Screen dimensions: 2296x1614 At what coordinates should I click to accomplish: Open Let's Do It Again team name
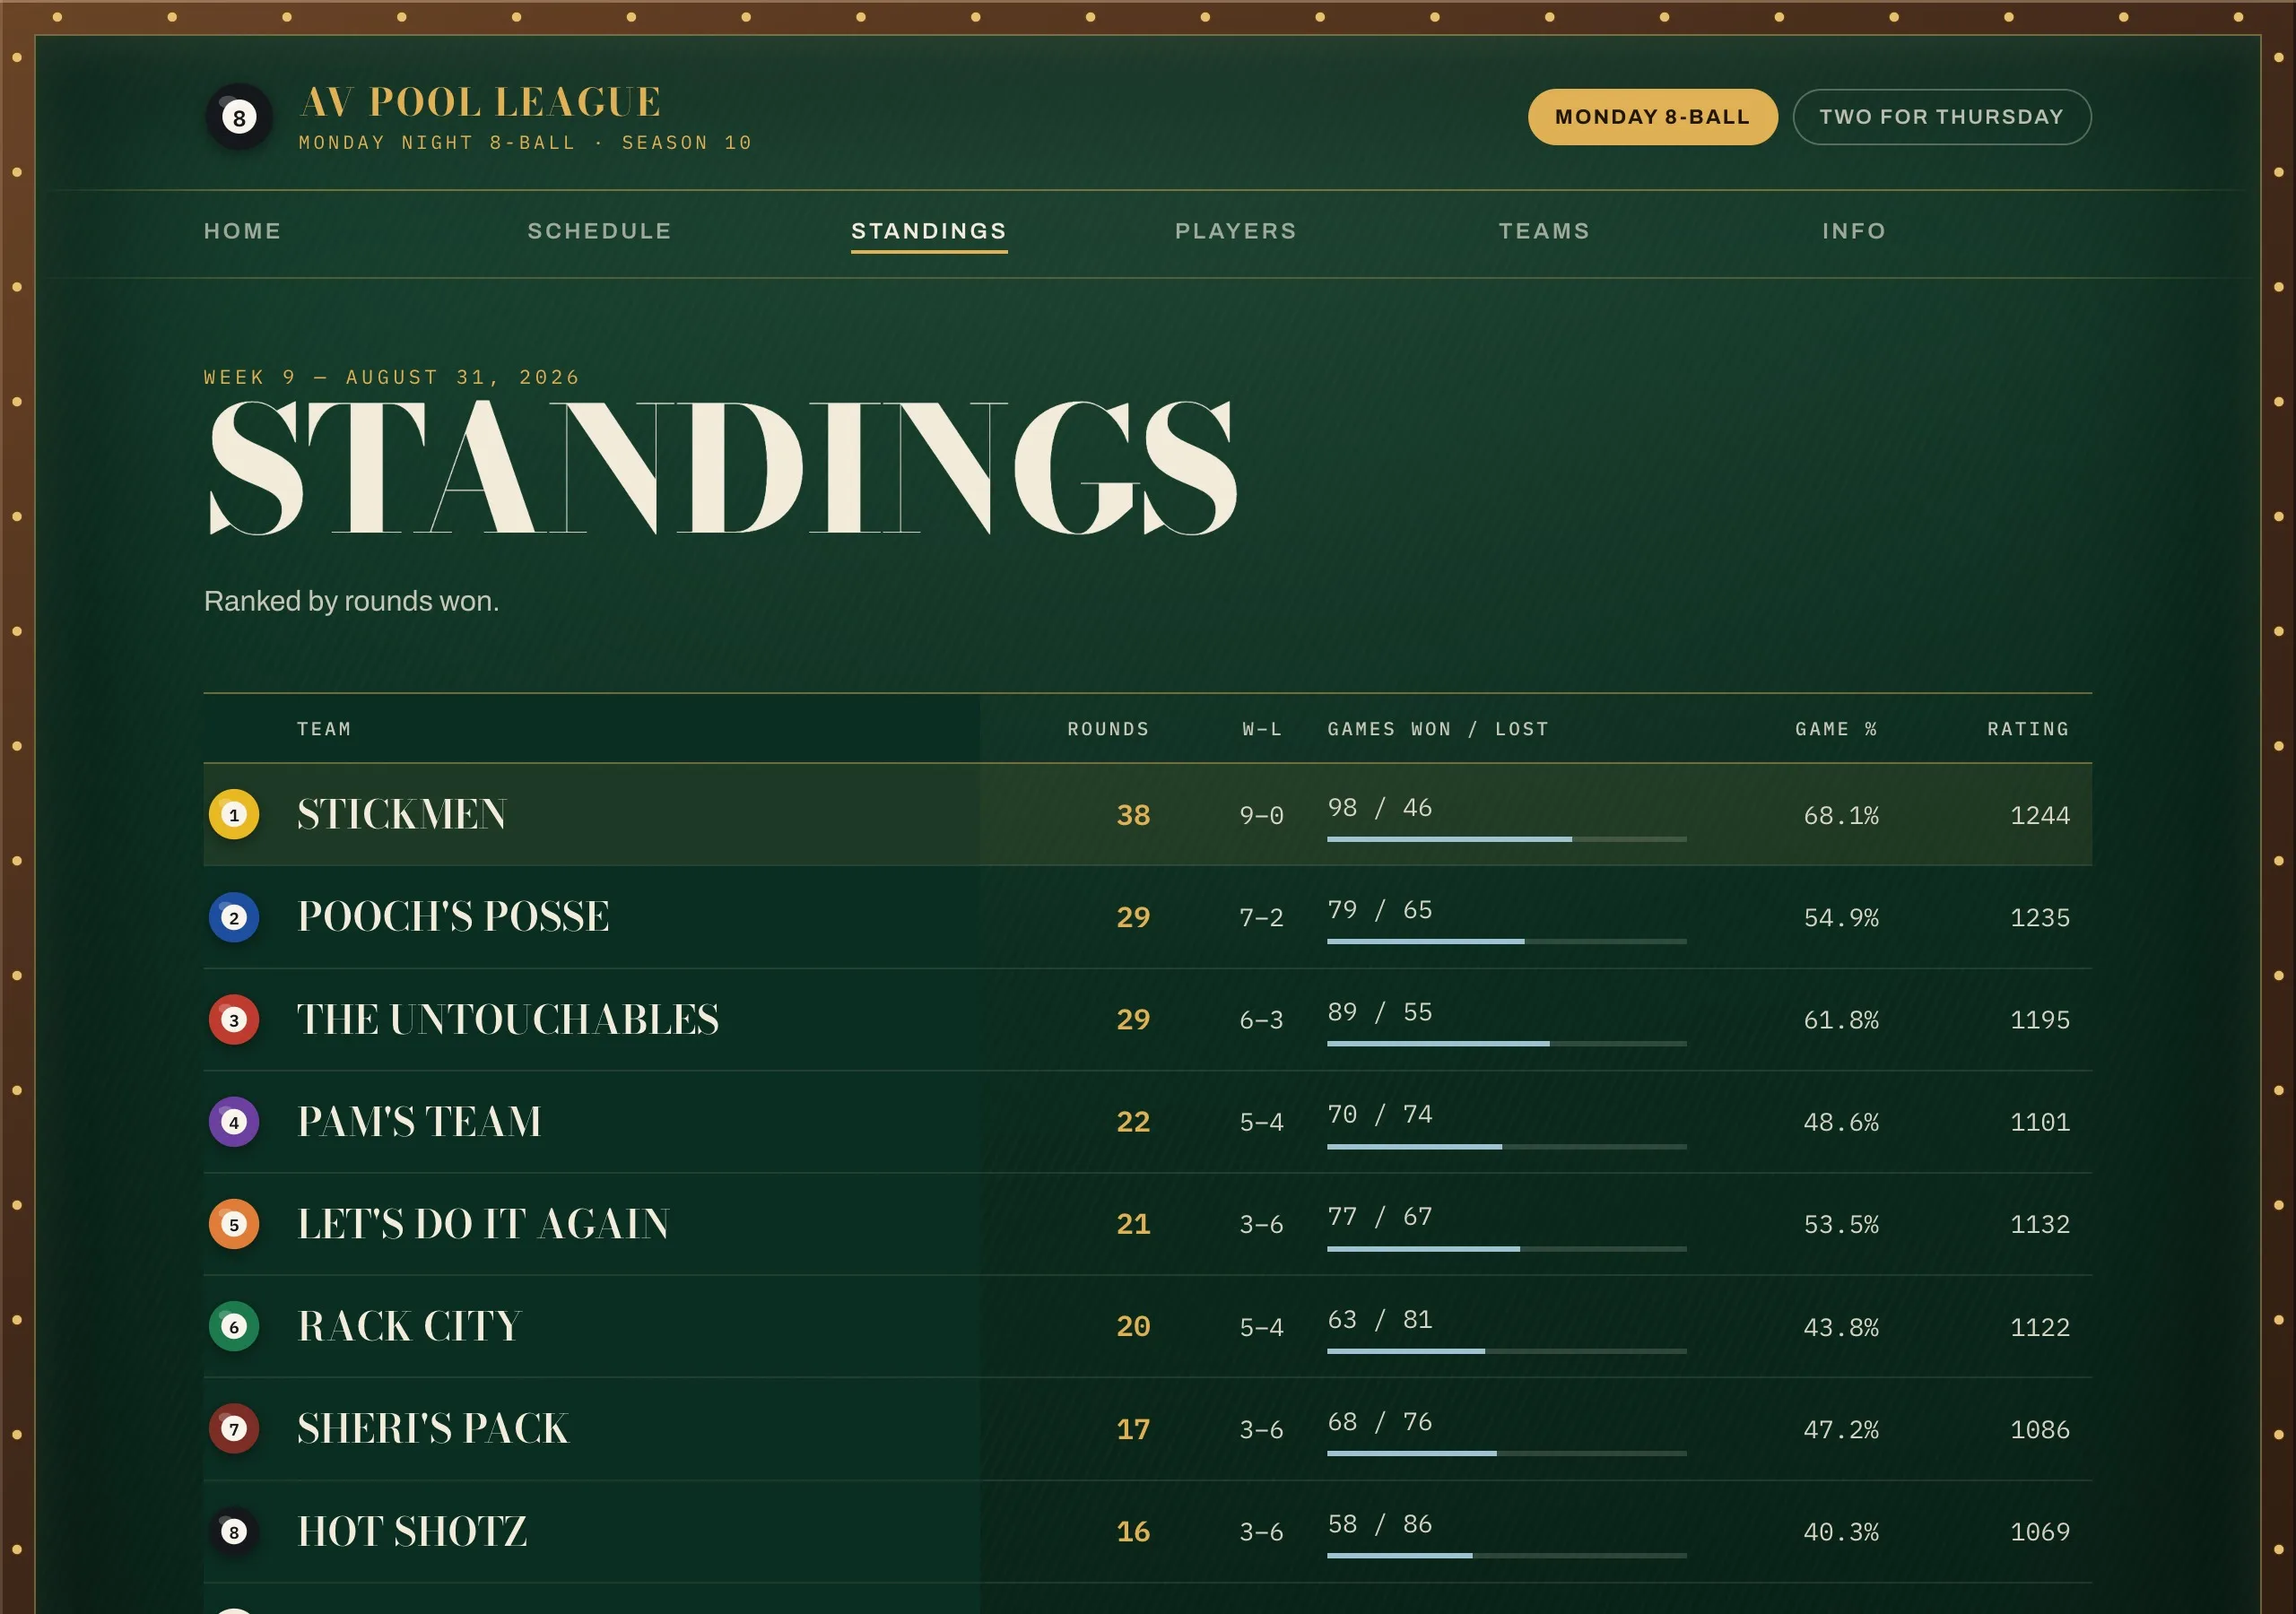click(483, 1224)
